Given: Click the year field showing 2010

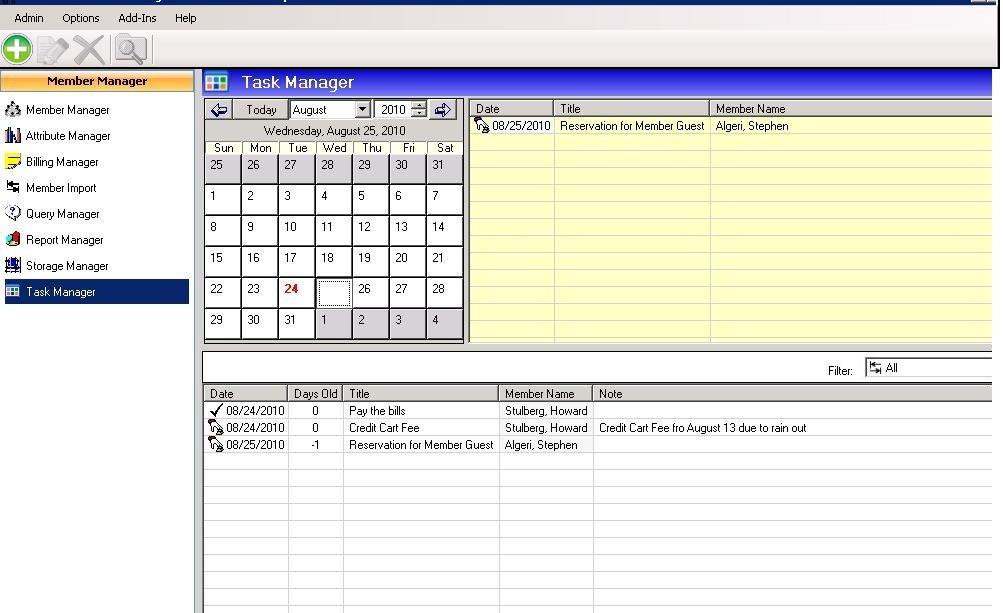Looking at the screenshot, I should 393,109.
